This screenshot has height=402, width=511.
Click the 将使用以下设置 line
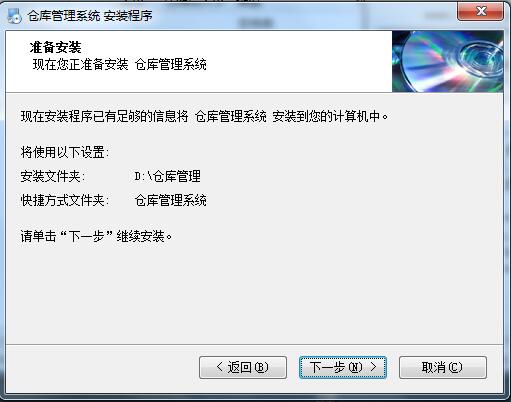coord(65,152)
